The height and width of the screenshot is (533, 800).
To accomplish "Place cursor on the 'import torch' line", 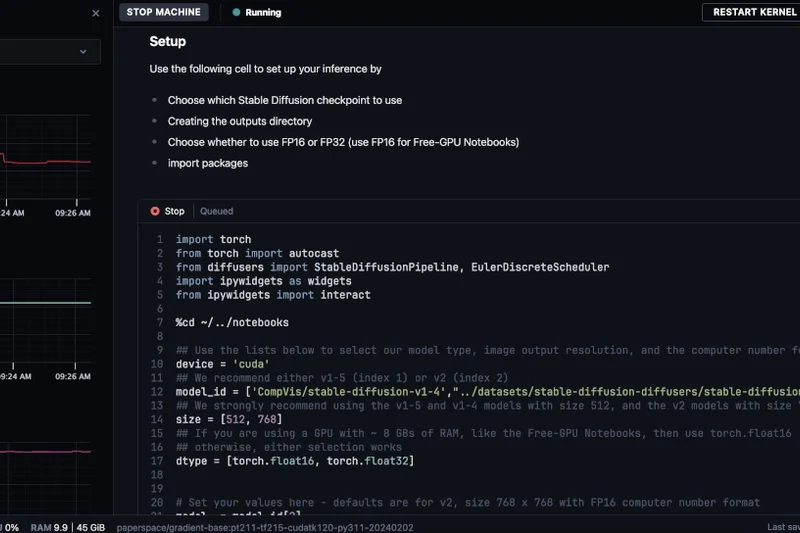I will 213,240.
